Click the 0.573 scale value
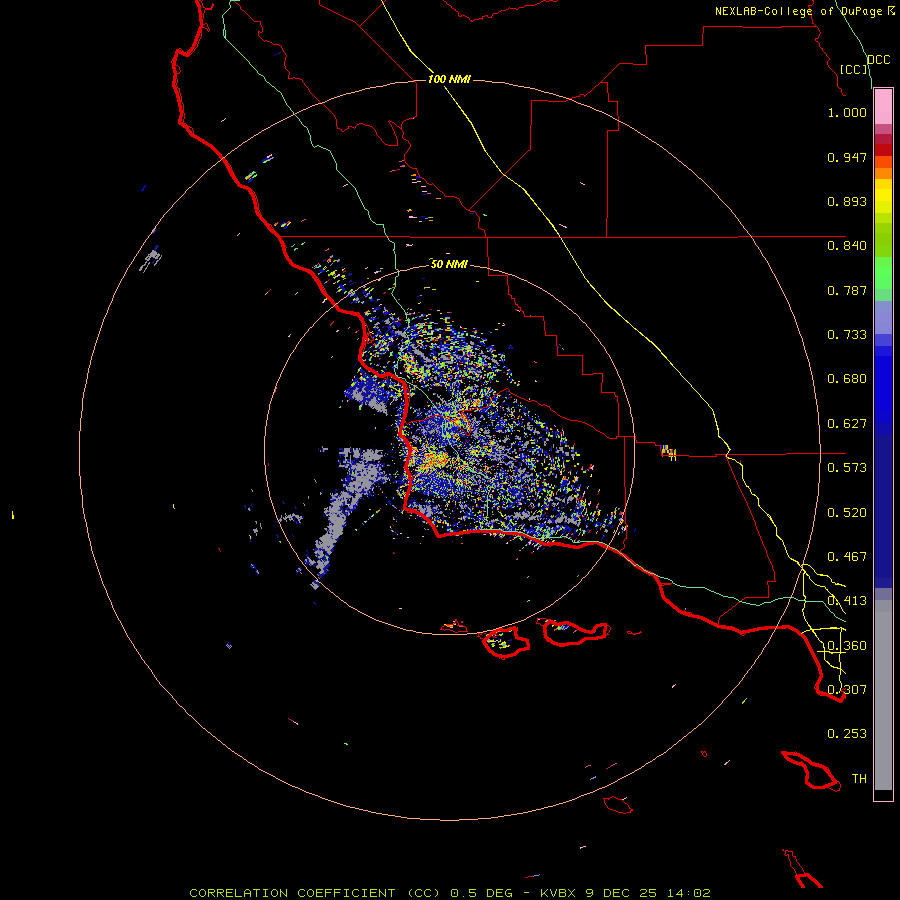900x900 pixels. 847,468
